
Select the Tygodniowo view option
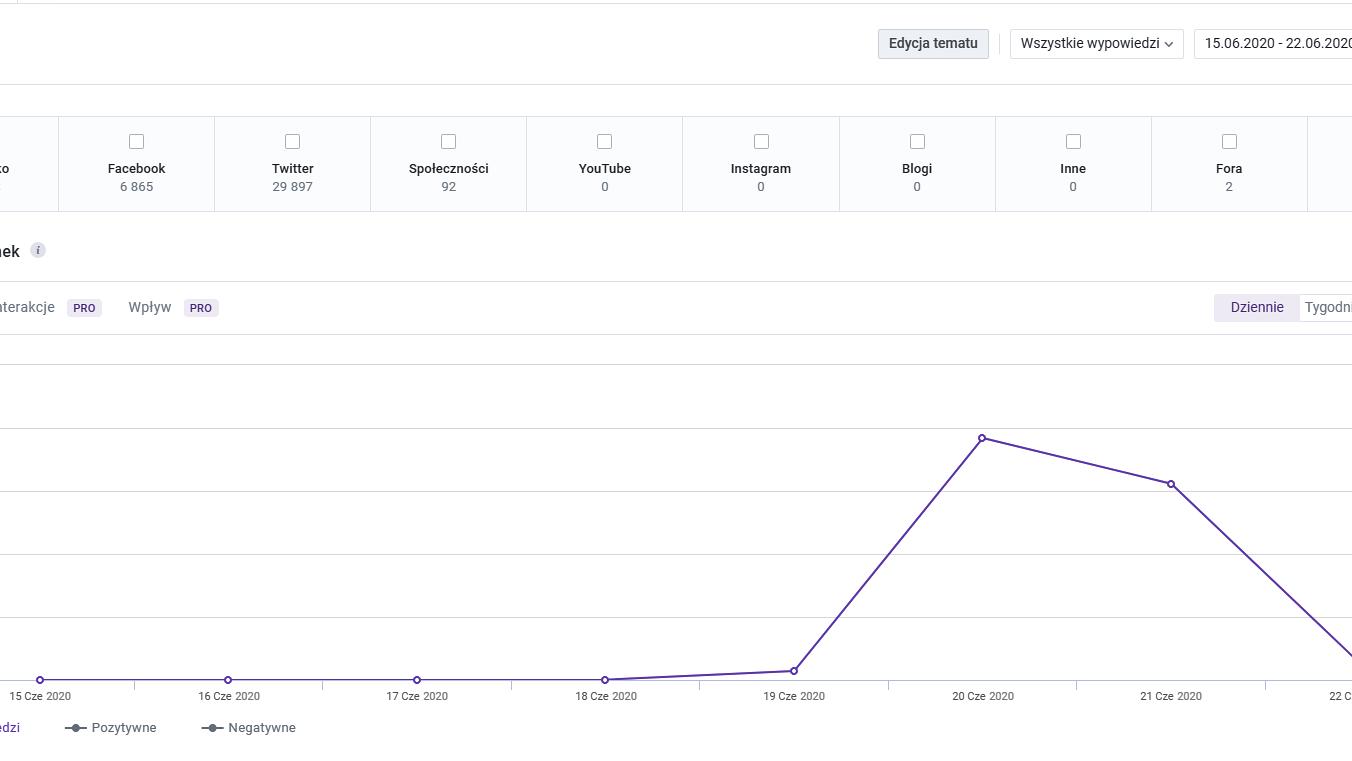point(1327,308)
